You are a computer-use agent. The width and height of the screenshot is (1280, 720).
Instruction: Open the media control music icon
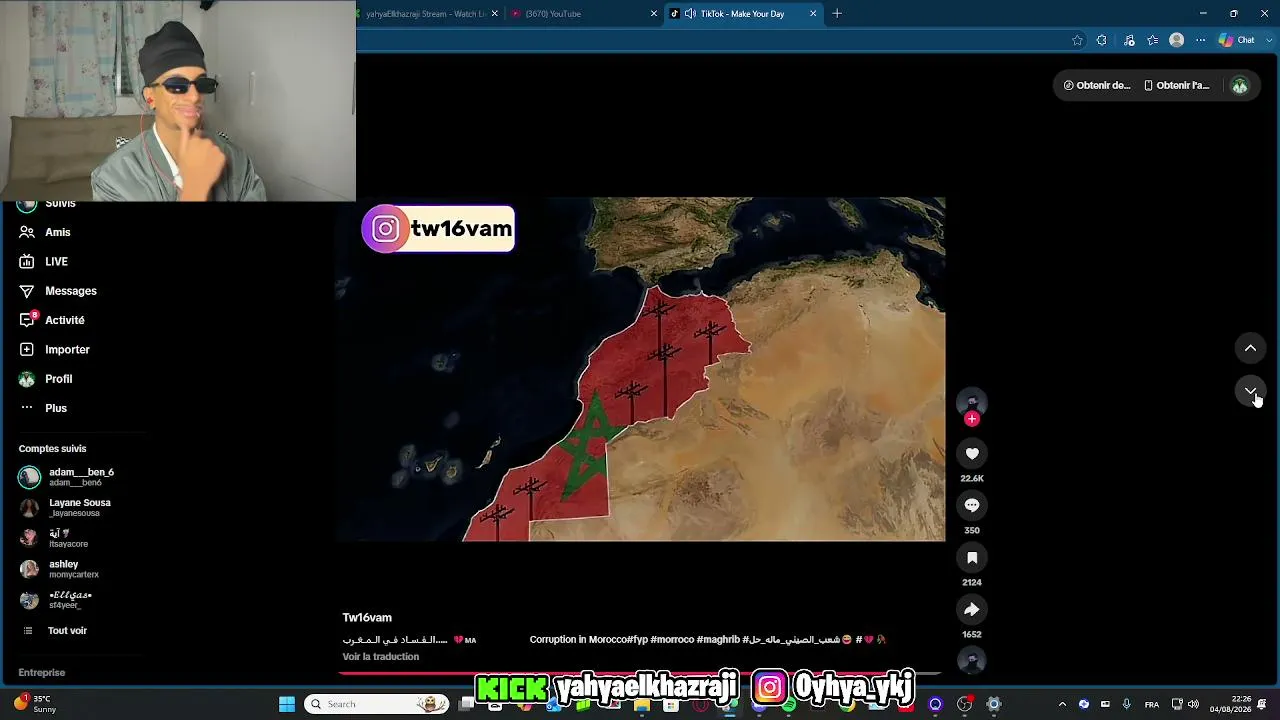pos(1129,41)
